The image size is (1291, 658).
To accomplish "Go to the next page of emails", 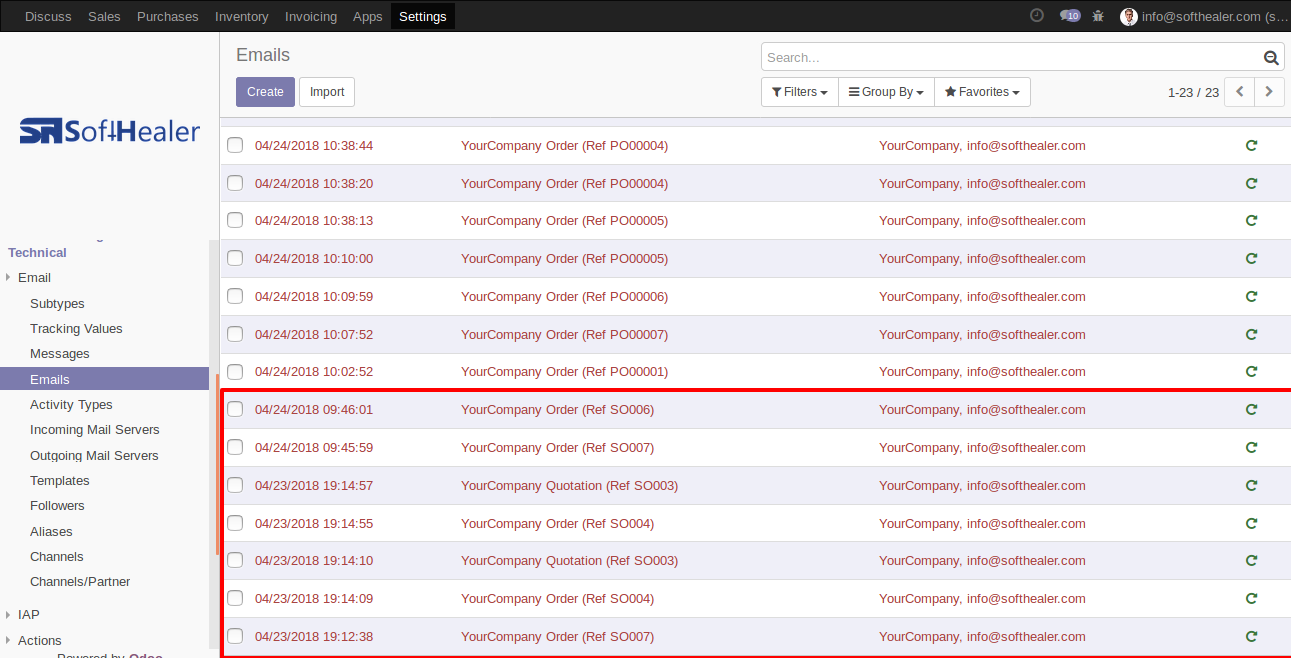I will tap(1270, 92).
